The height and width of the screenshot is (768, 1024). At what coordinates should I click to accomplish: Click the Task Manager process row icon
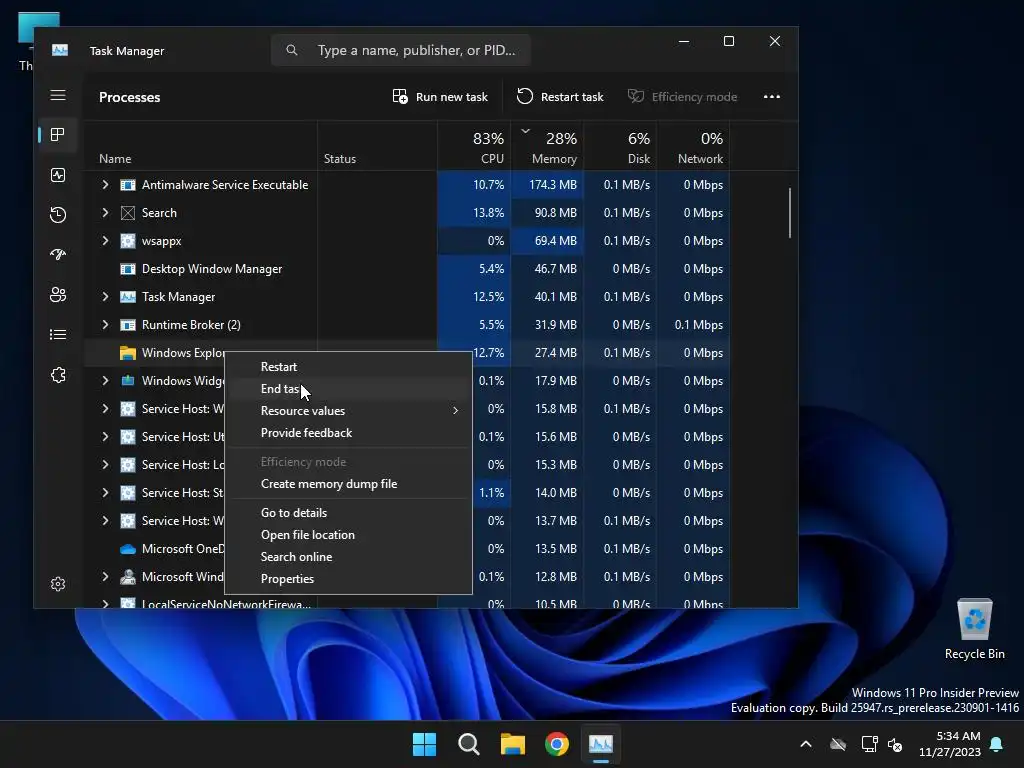click(x=128, y=297)
